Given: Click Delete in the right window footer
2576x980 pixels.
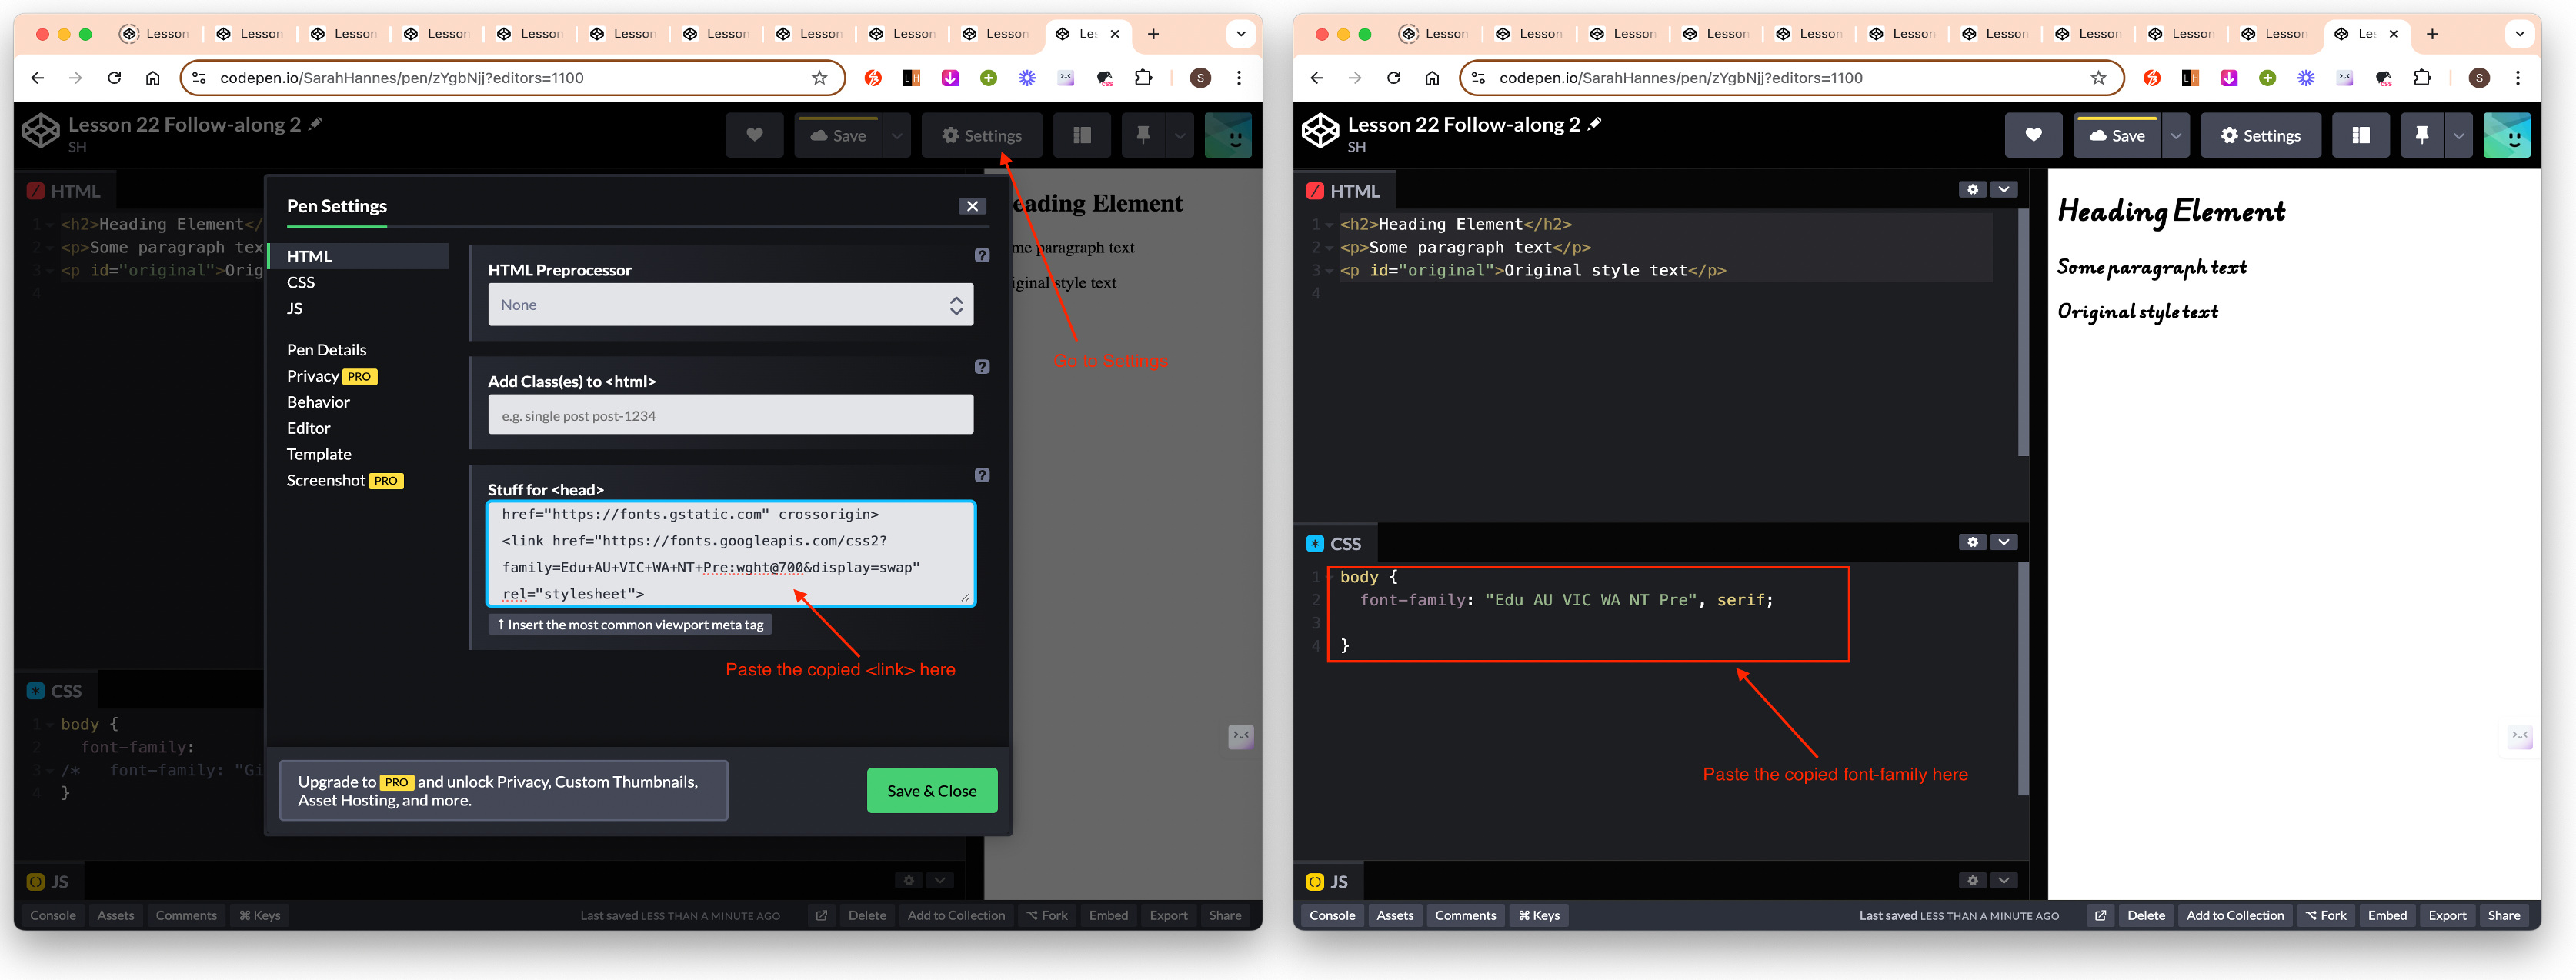Looking at the screenshot, I should point(2146,915).
